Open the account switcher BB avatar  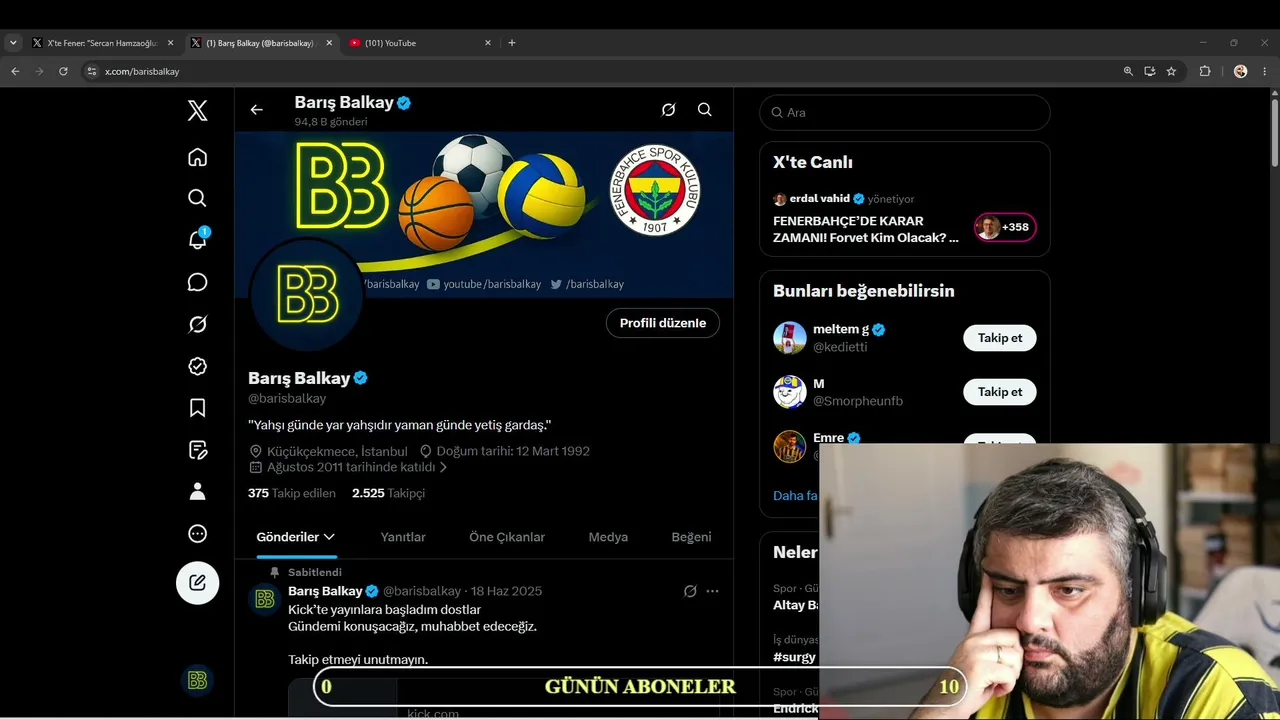[x=198, y=680]
